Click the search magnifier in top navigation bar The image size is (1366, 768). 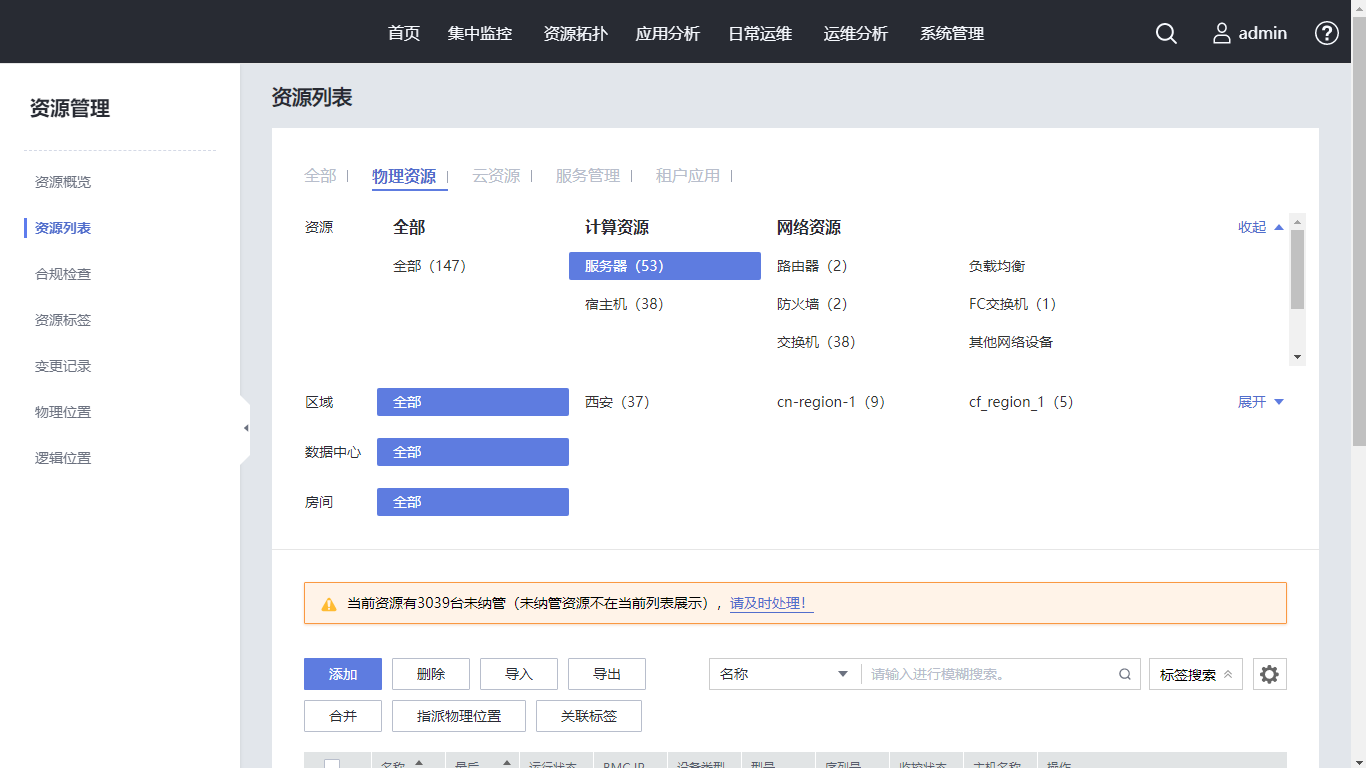(x=1166, y=33)
